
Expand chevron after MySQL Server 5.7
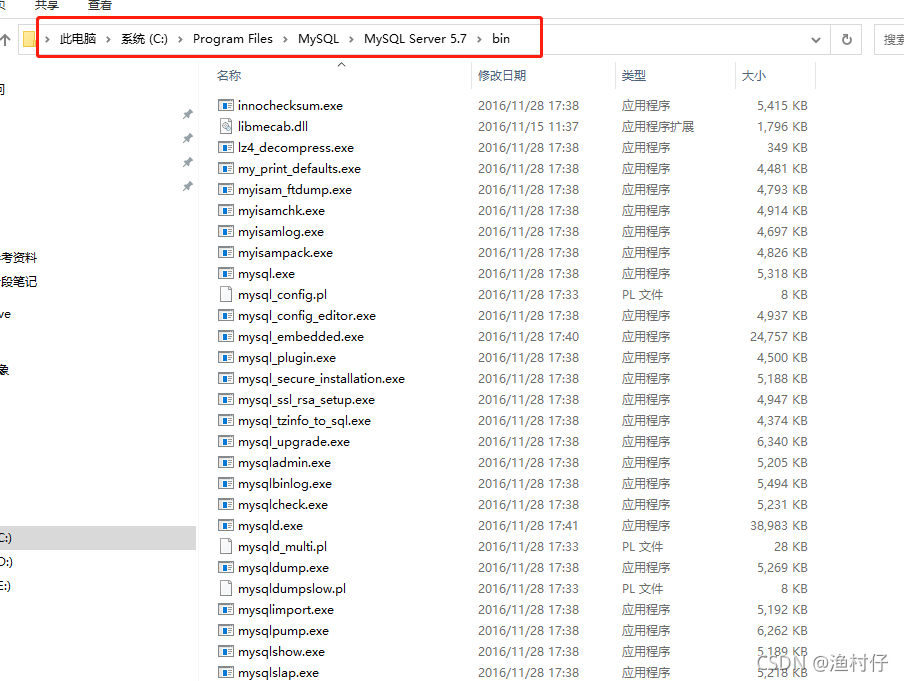tap(479, 39)
